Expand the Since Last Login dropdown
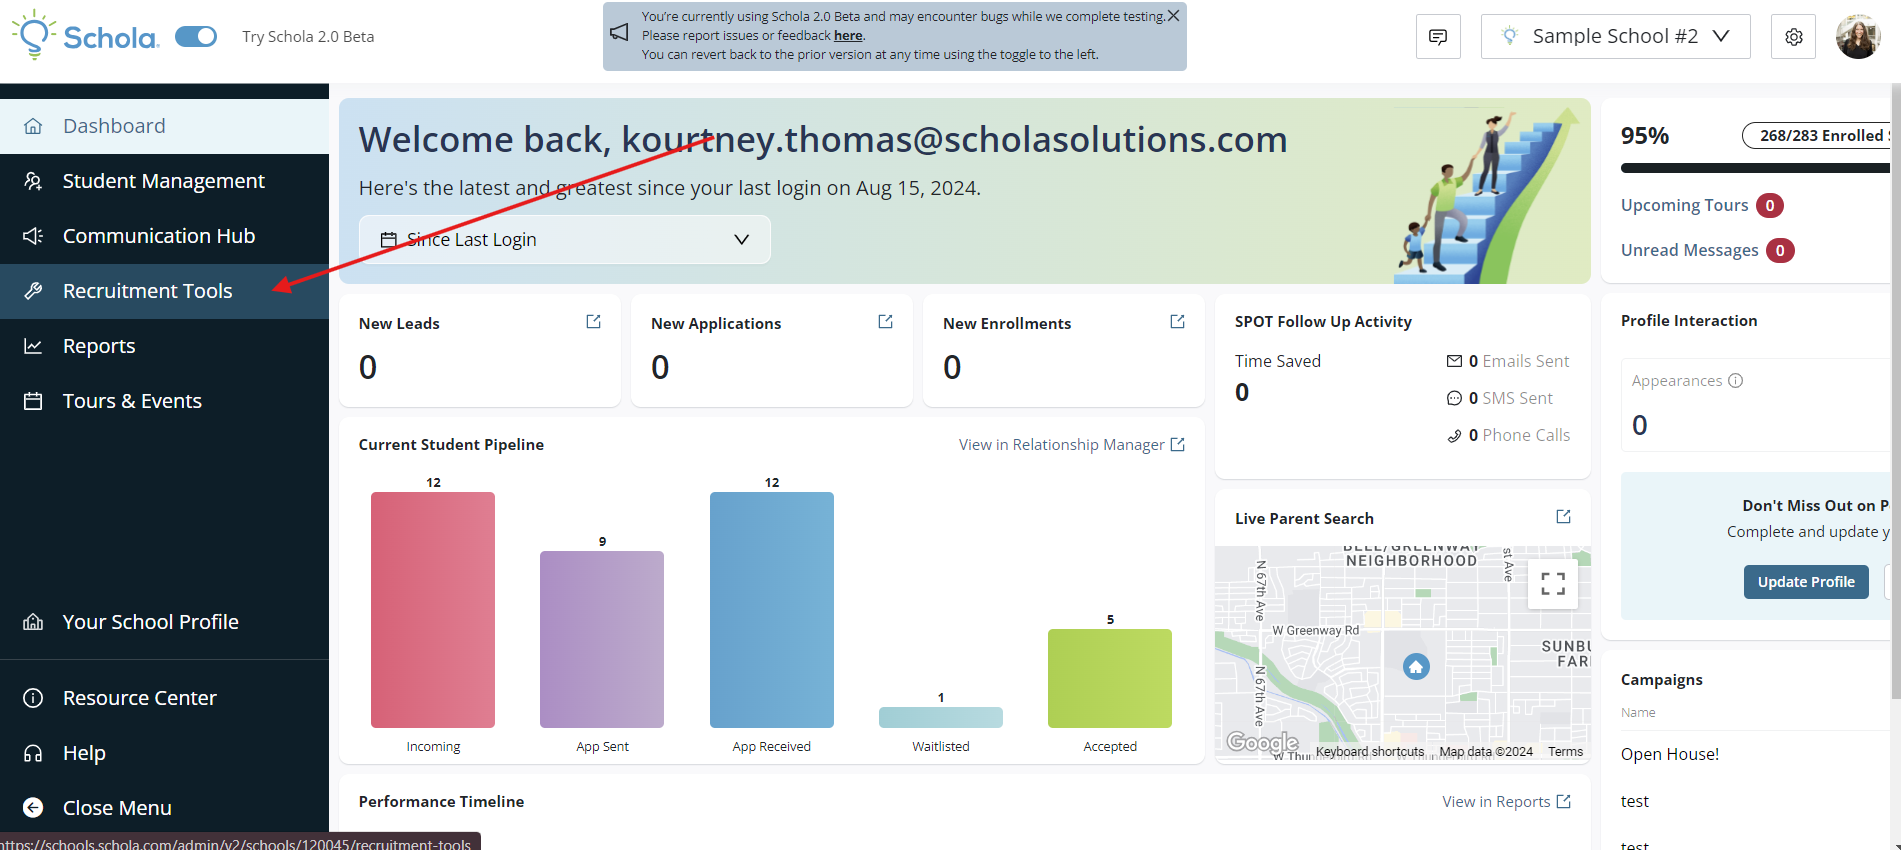 pyautogui.click(x=565, y=240)
